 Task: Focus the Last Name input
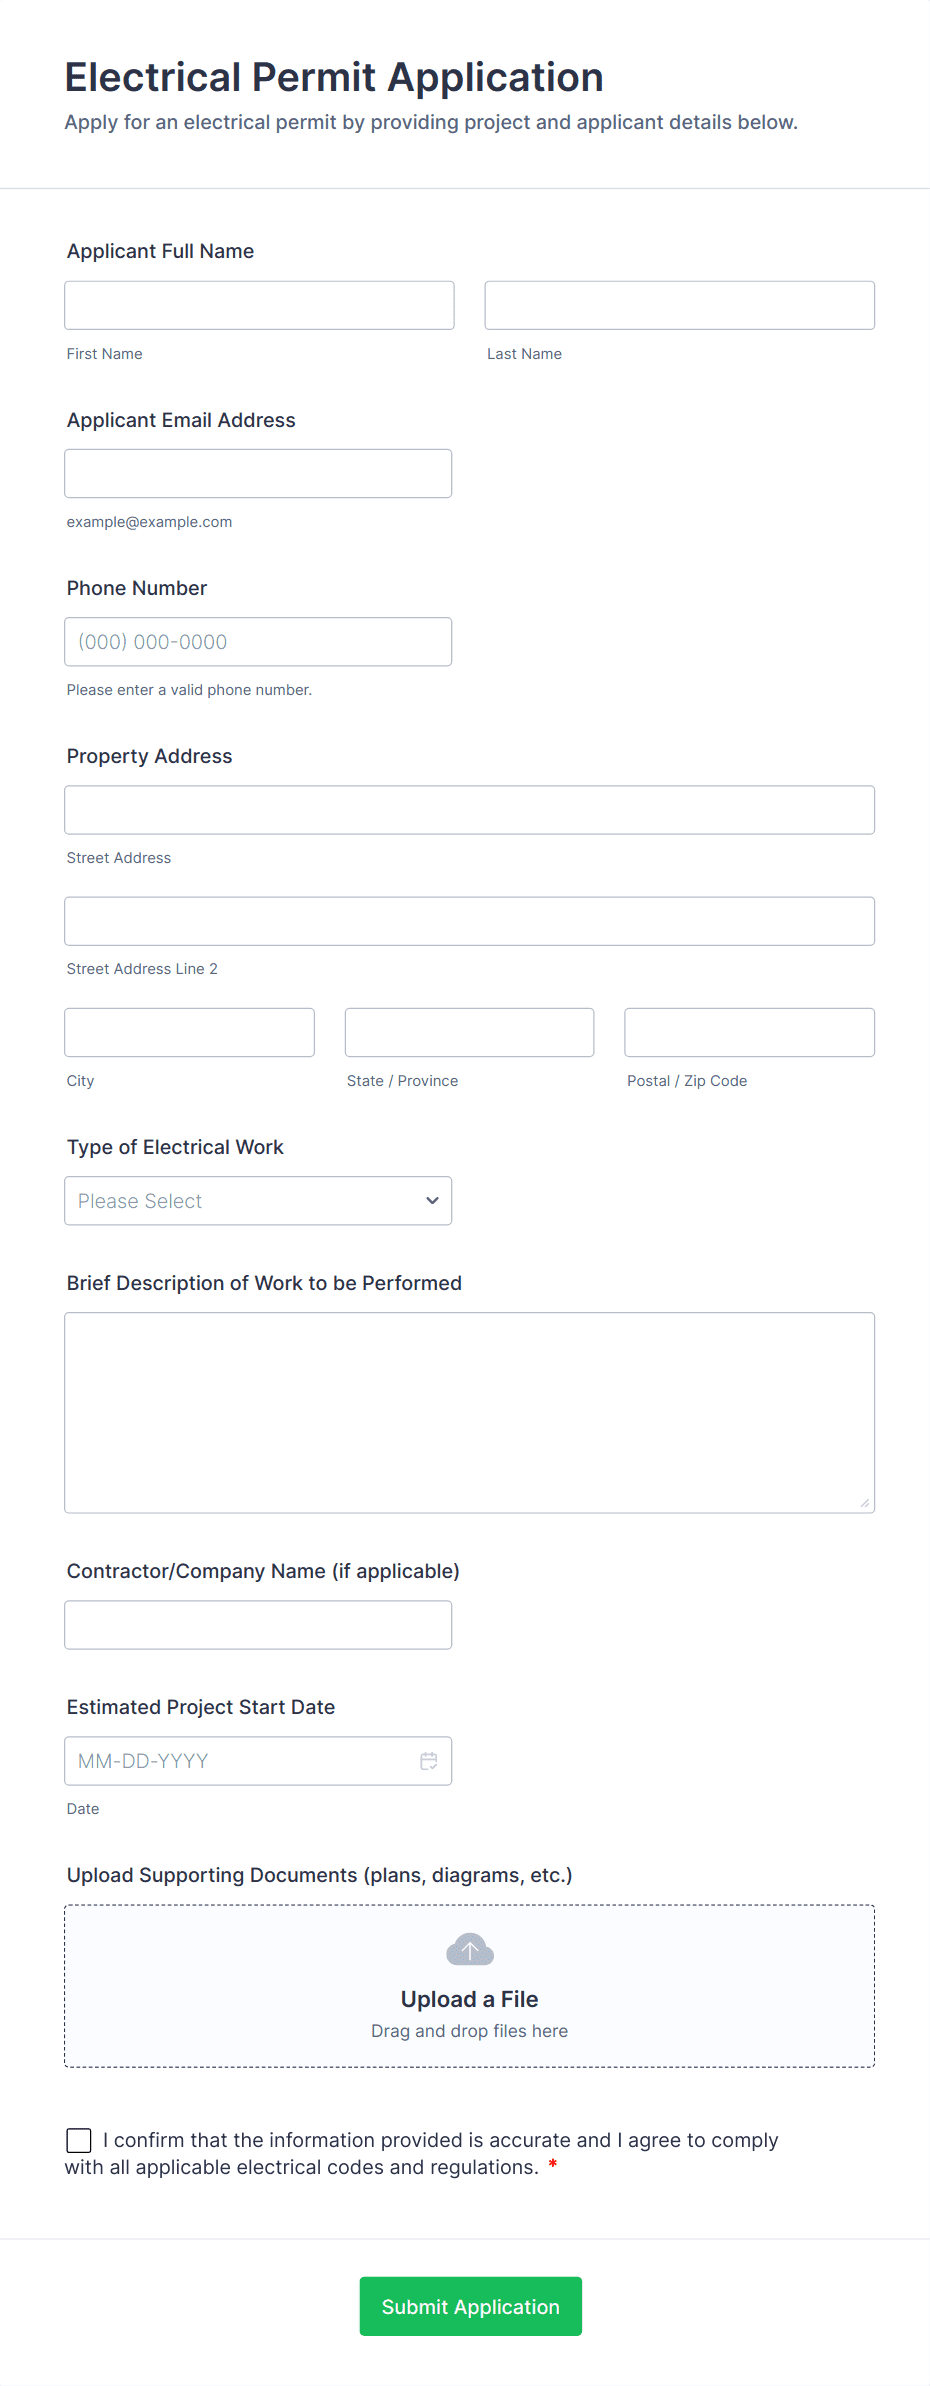679,305
